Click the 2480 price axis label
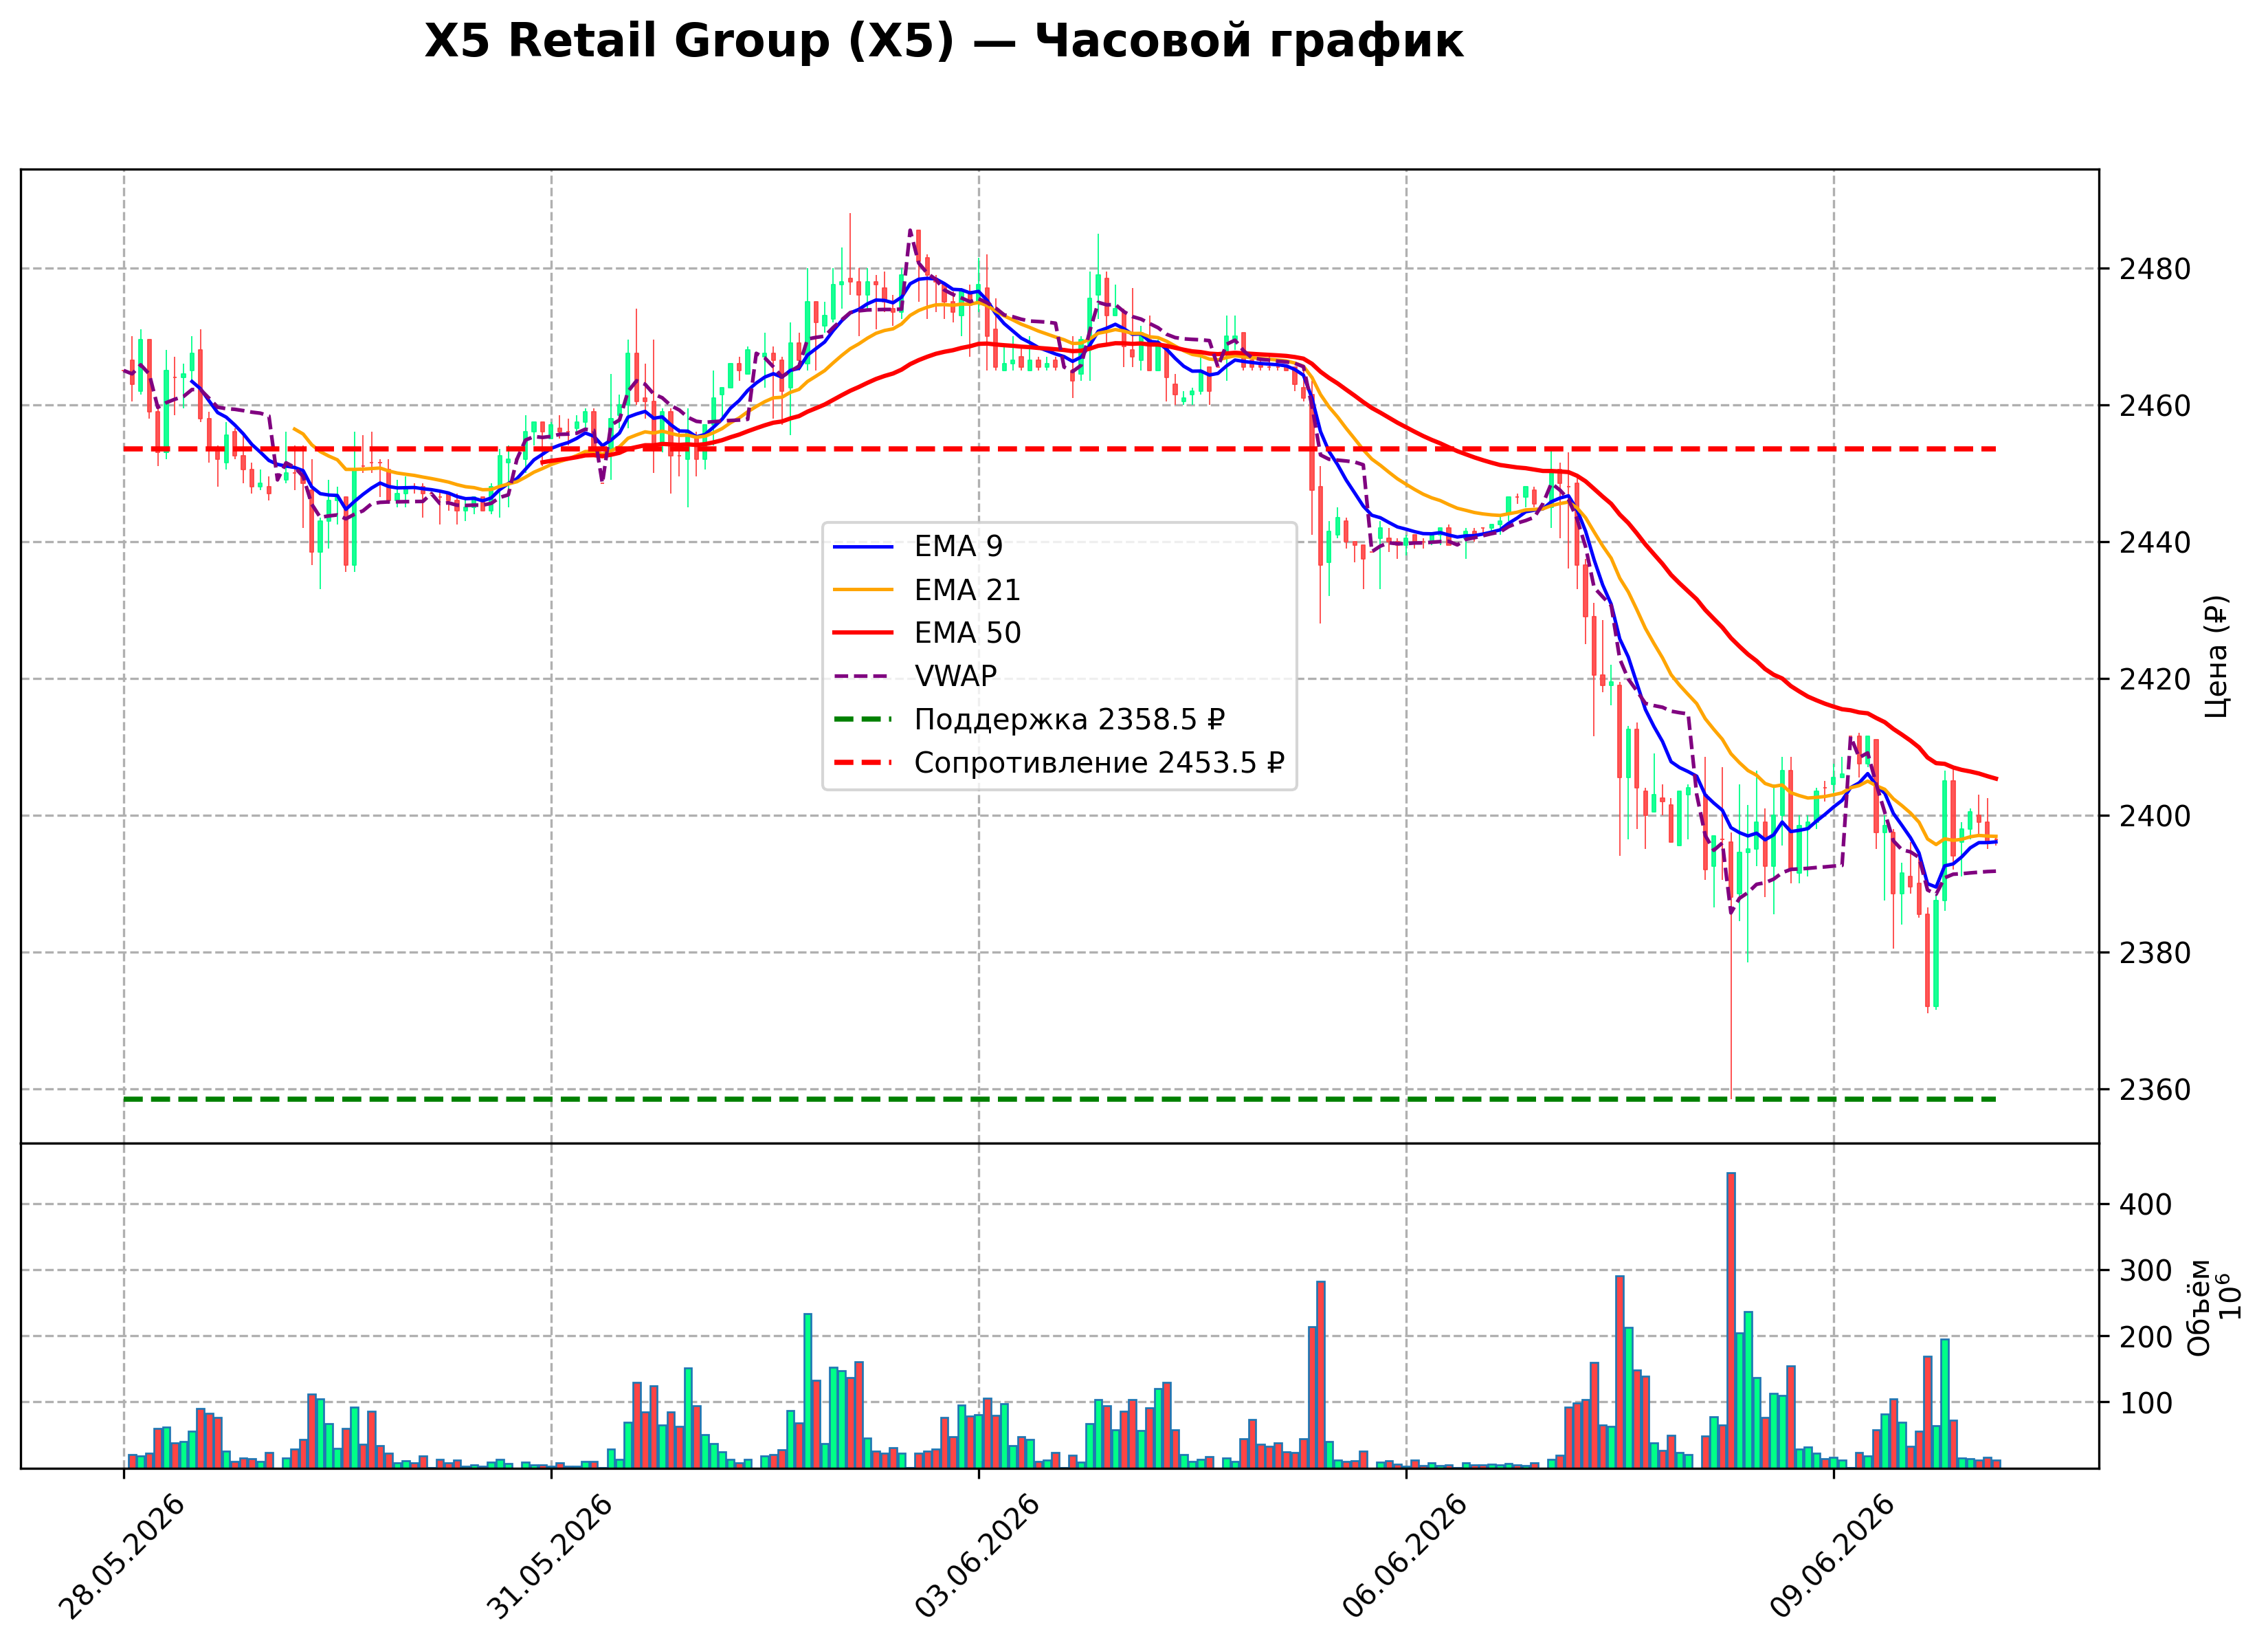 [x=2155, y=269]
